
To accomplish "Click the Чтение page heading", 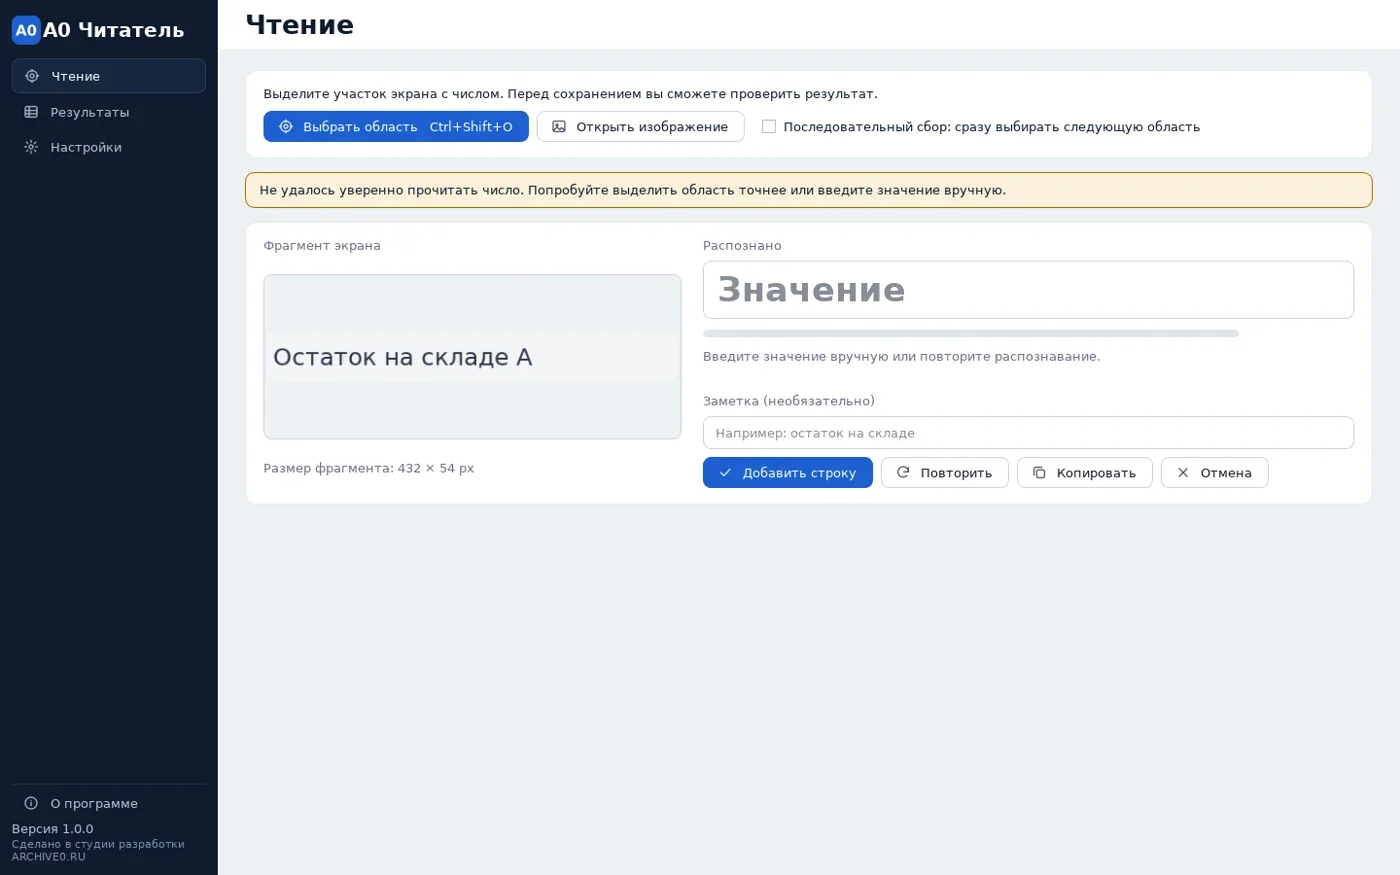I will click(300, 25).
